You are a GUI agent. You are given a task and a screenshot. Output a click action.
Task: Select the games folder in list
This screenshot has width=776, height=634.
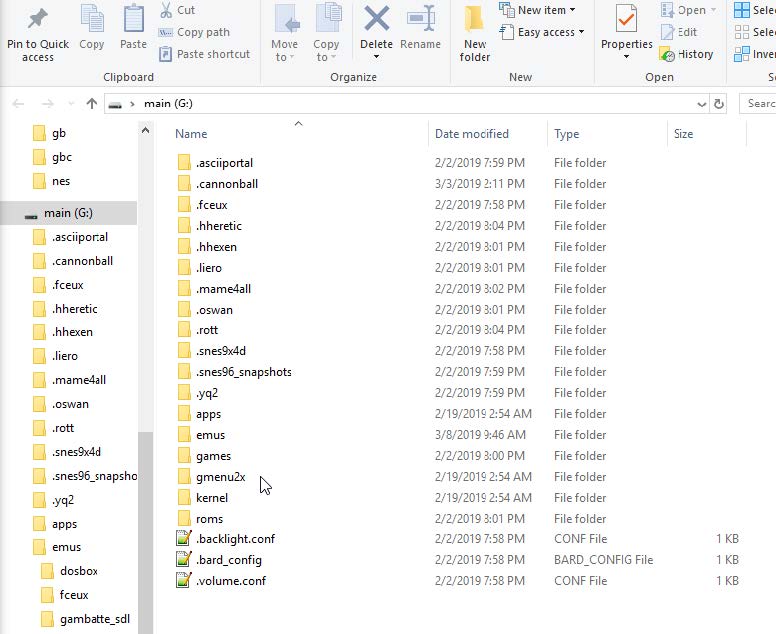click(x=213, y=456)
